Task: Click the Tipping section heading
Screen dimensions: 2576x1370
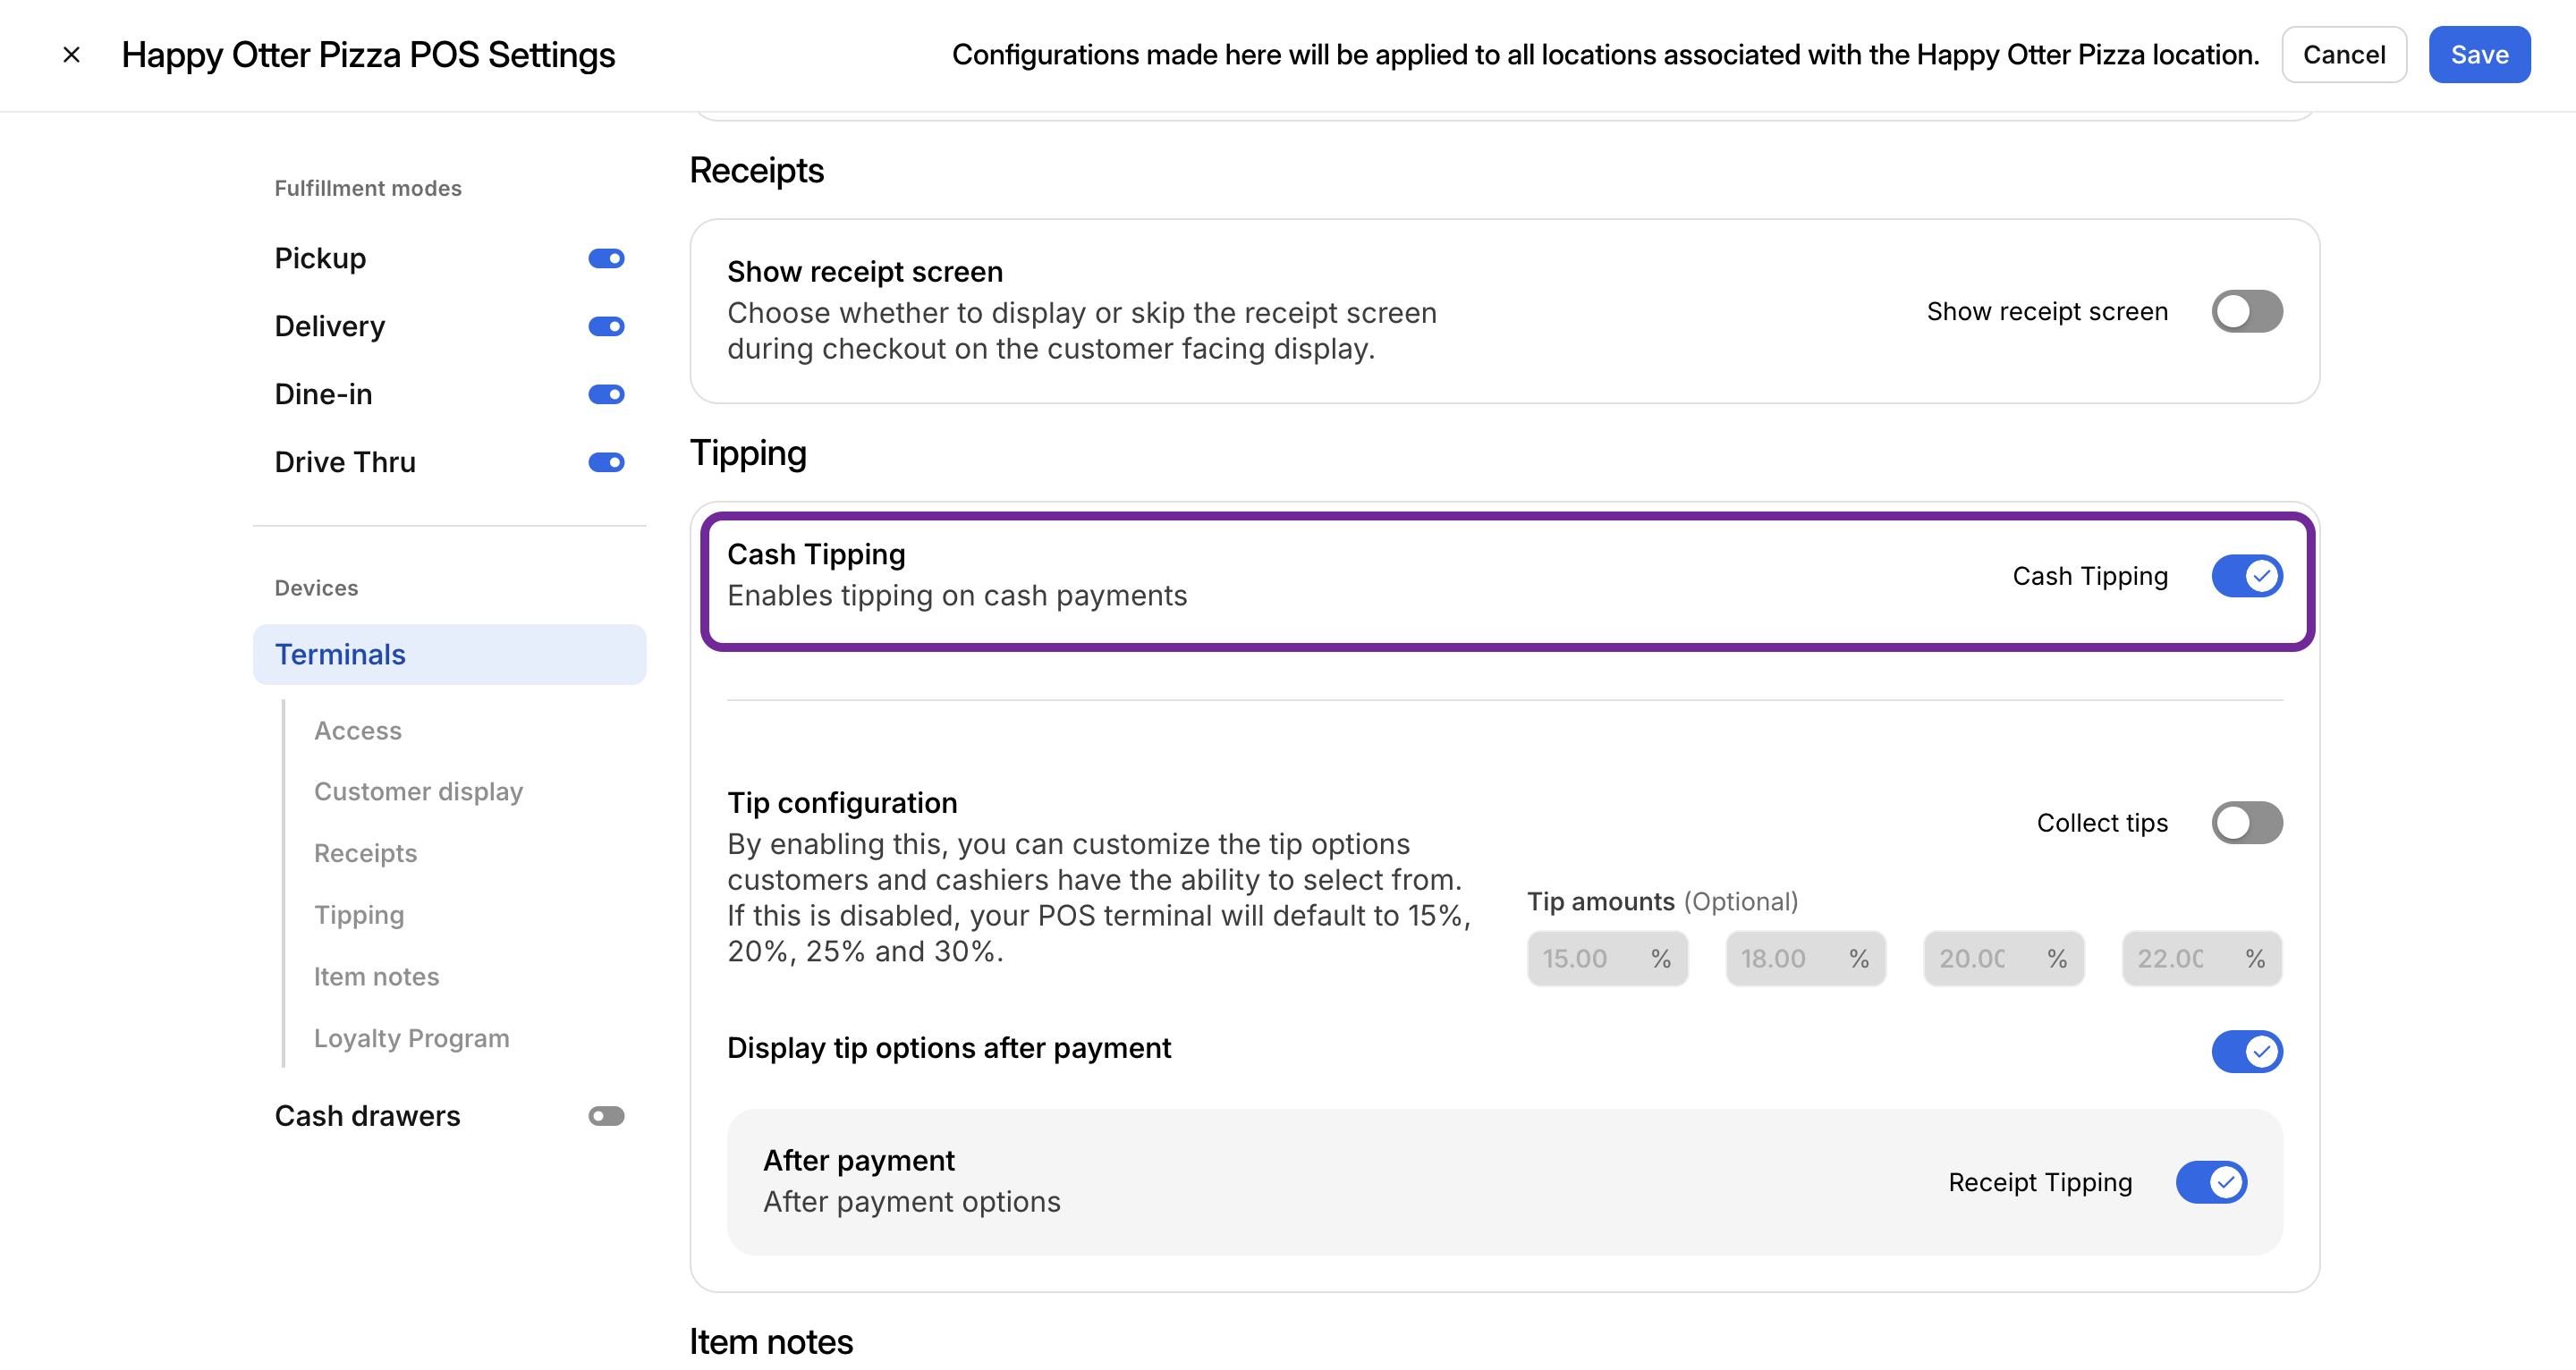Action: (x=748, y=454)
